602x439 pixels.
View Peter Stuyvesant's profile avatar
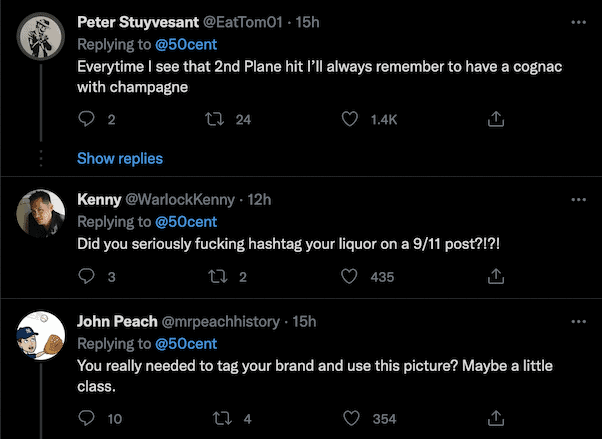click(40, 38)
